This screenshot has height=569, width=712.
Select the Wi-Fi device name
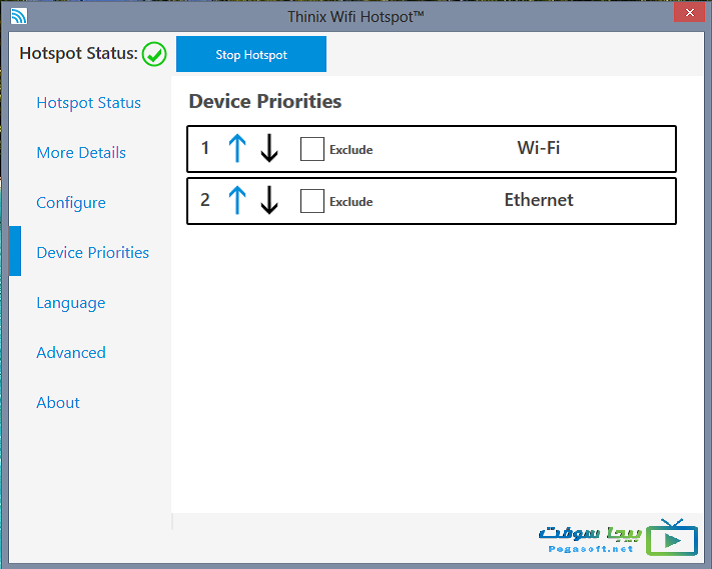pyautogui.click(x=539, y=148)
